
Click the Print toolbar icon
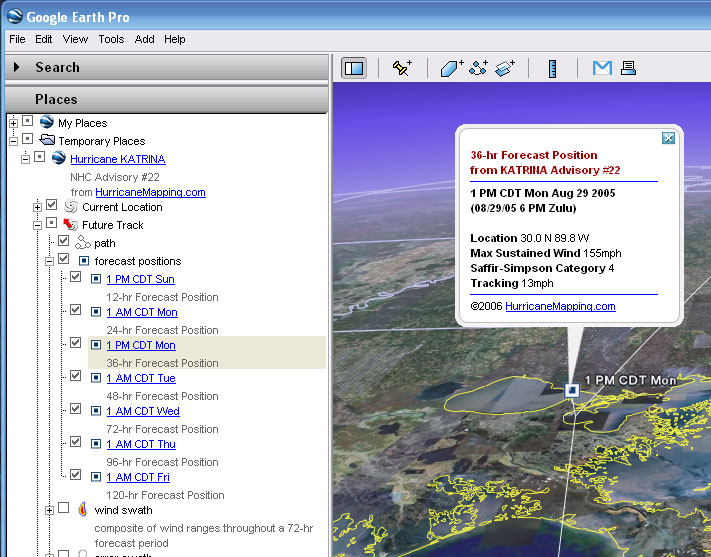pos(628,68)
